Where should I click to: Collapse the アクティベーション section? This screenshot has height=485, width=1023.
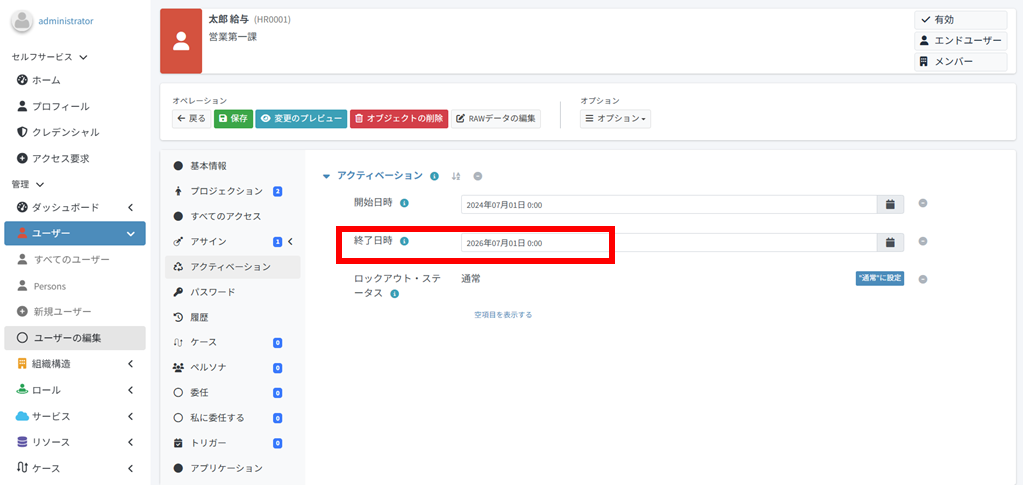point(326,176)
